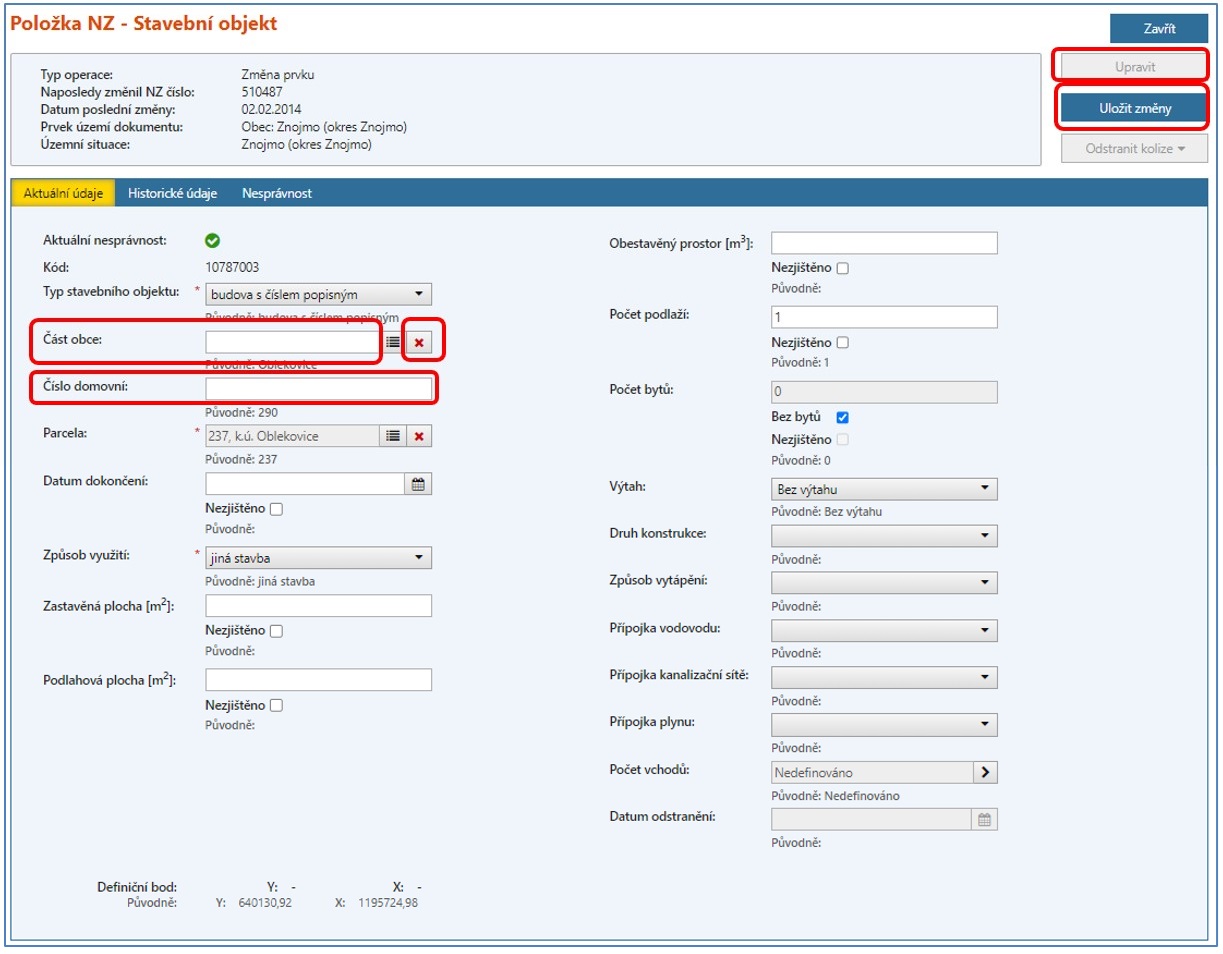The image size is (1223, 954).
Task: Switch to Historické údaje tab
Action: [x=172, y=194]
